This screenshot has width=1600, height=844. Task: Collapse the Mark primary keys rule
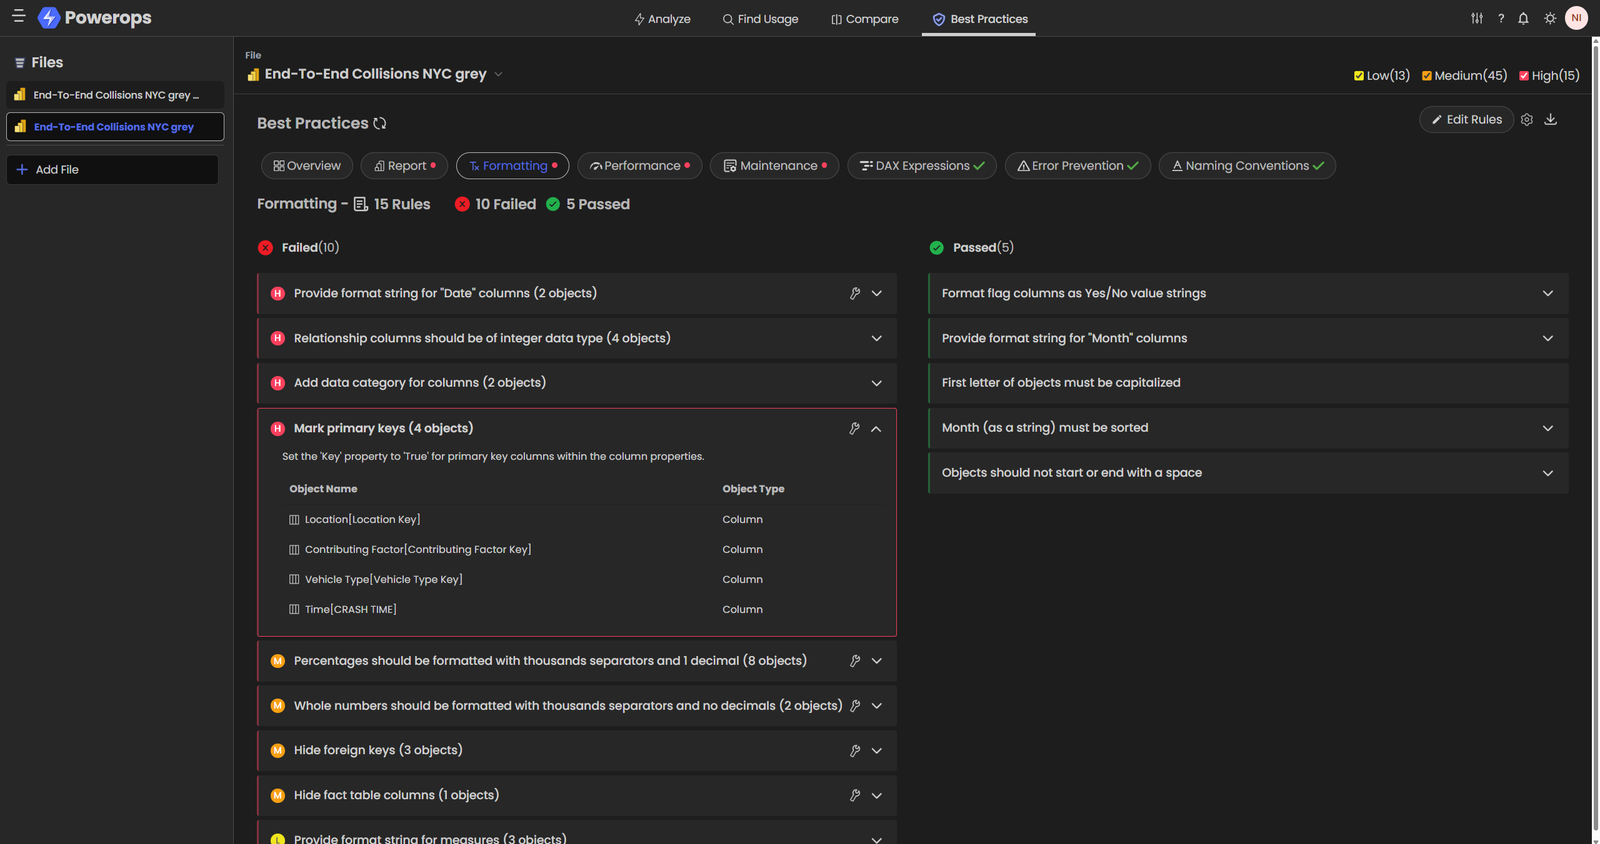[876, 428]
